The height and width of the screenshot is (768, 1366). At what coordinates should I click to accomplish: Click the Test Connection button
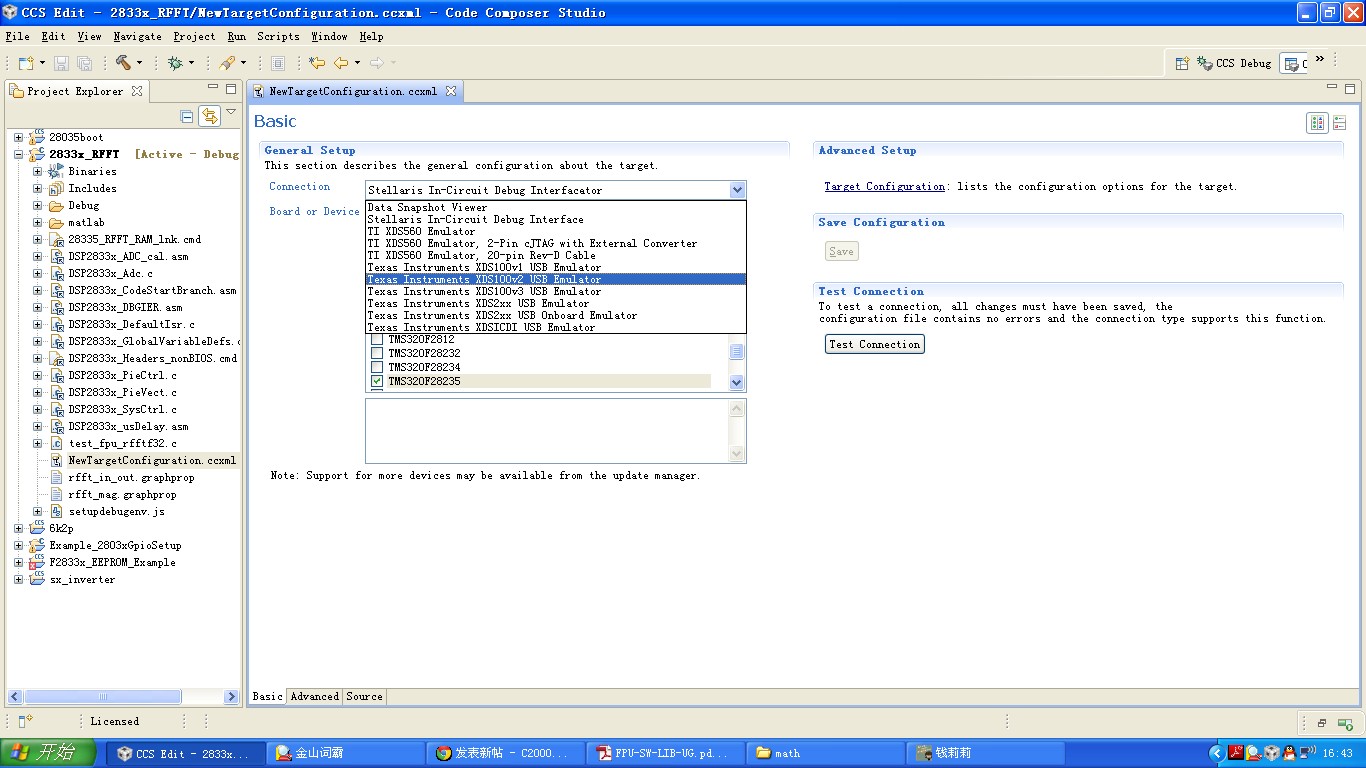pyautogui.click(x=875, y=344)
